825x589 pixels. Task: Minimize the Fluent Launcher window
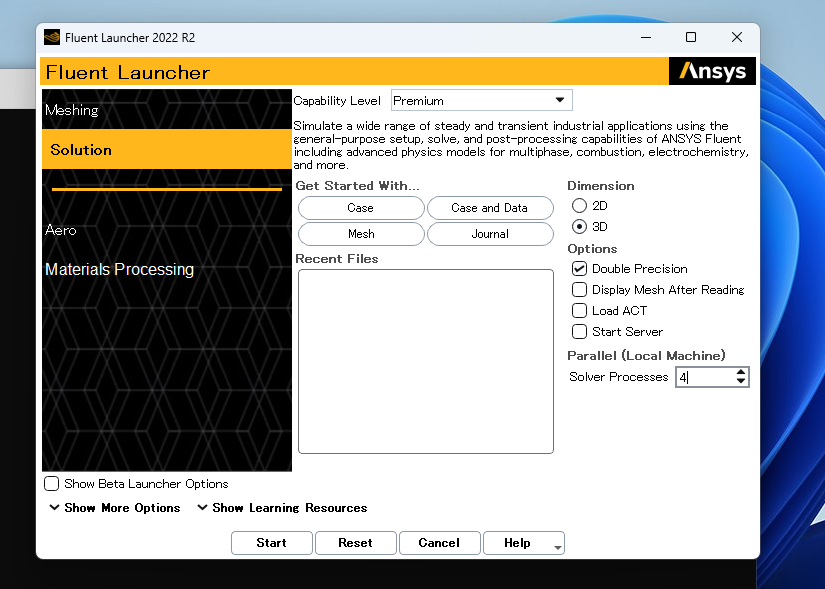(646, 37)
